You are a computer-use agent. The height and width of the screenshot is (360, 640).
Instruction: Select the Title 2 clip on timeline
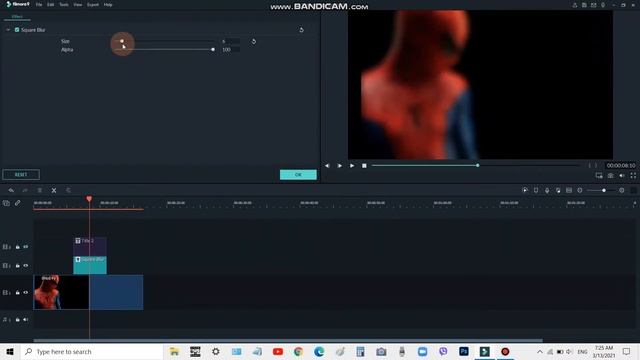pos(90,246)
